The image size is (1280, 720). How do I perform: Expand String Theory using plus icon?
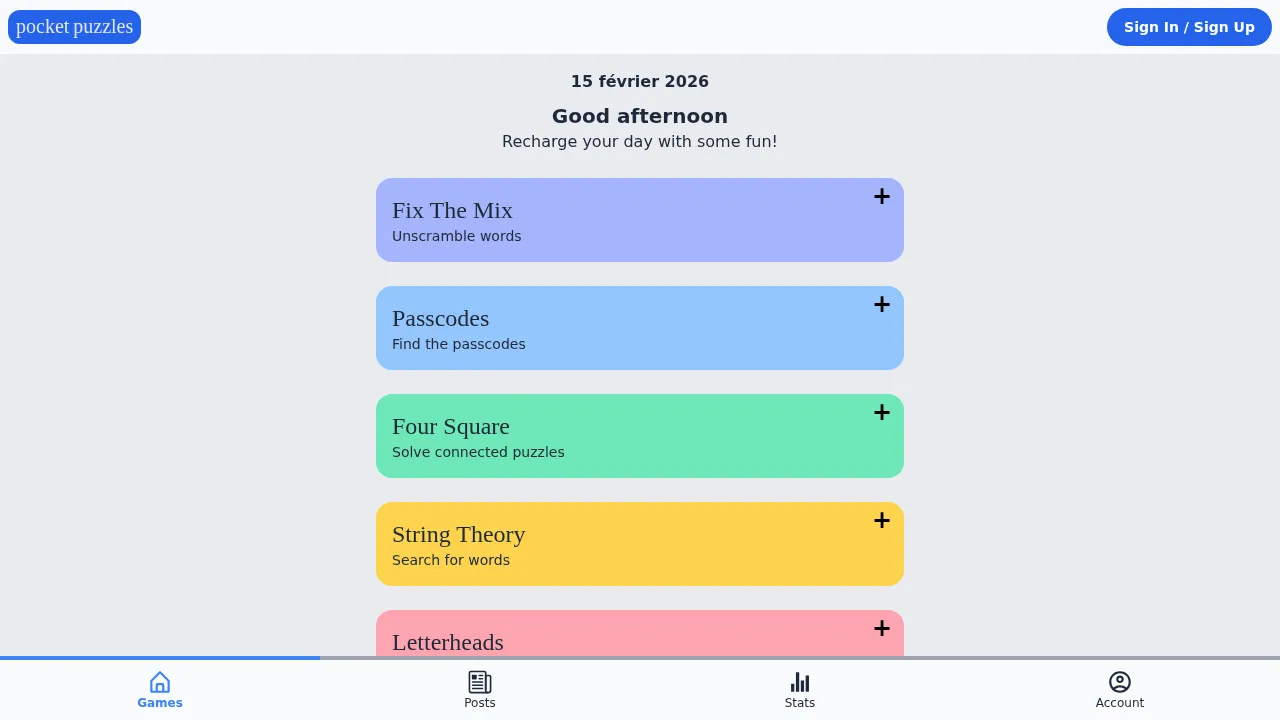click(881, 521)
